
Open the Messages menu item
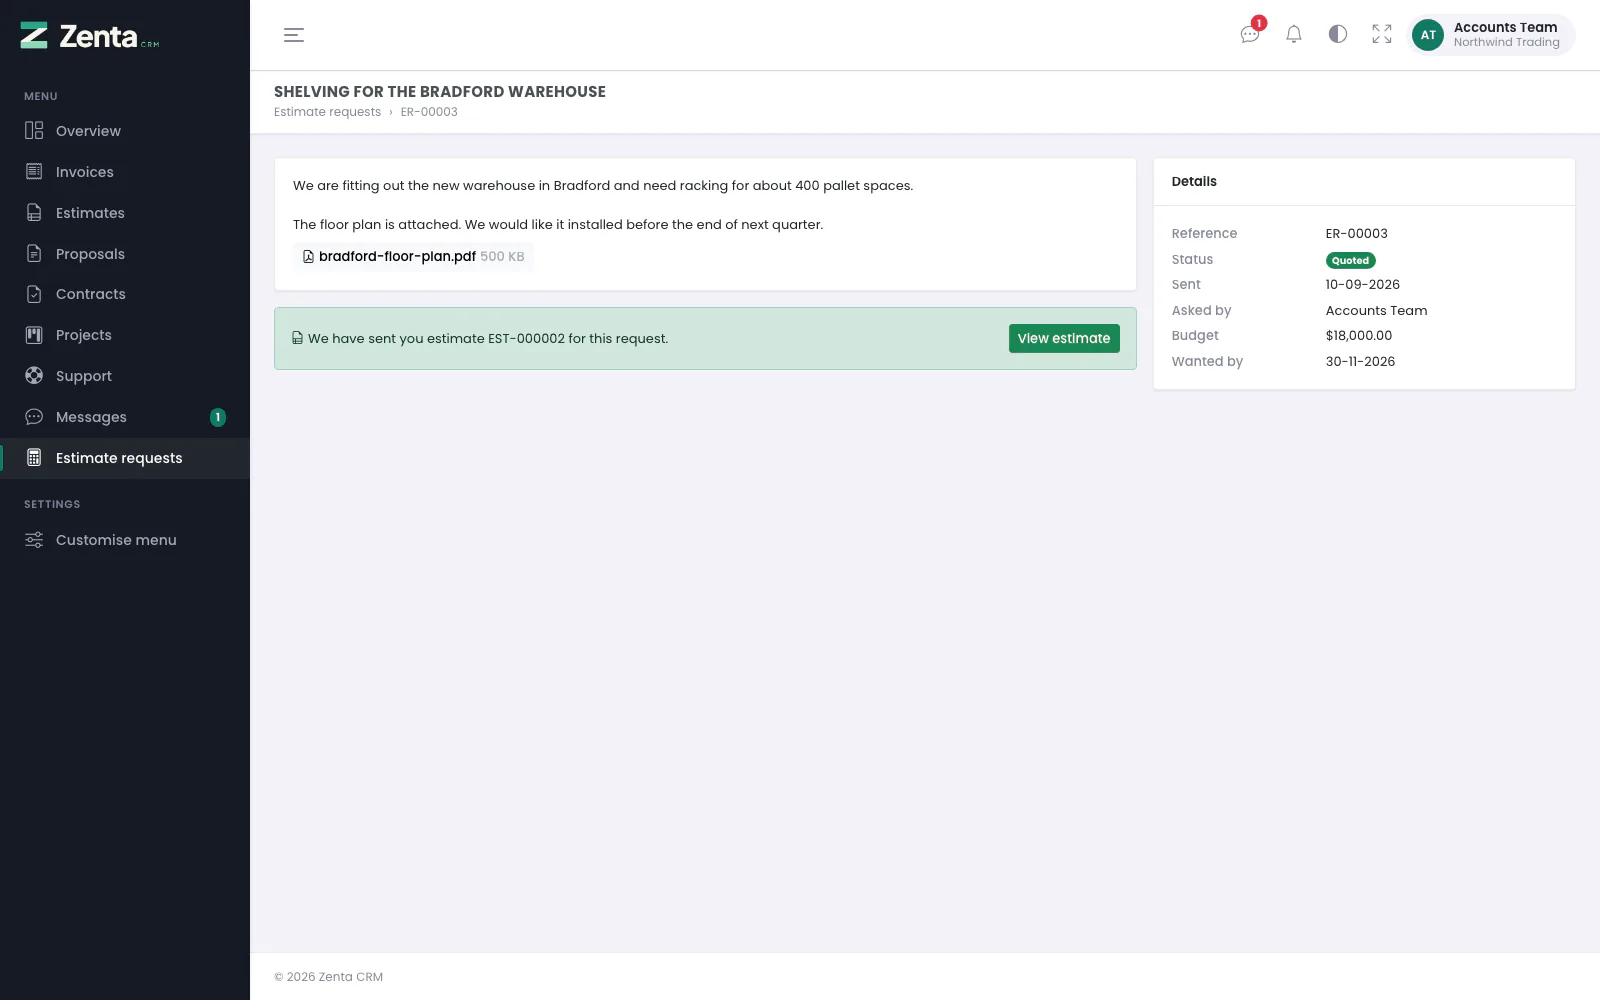[x=125, y=417]
